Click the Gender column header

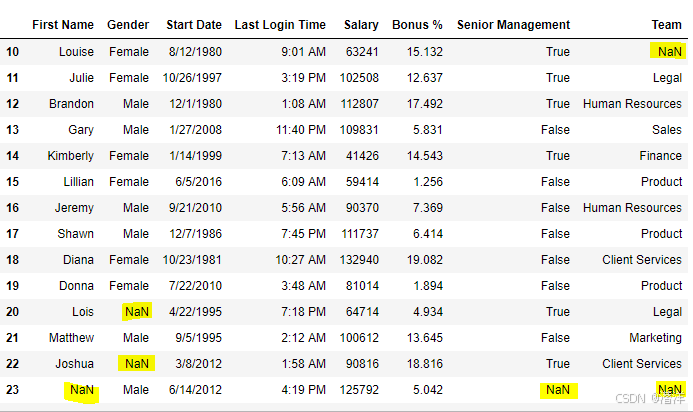tap(128, 25)
